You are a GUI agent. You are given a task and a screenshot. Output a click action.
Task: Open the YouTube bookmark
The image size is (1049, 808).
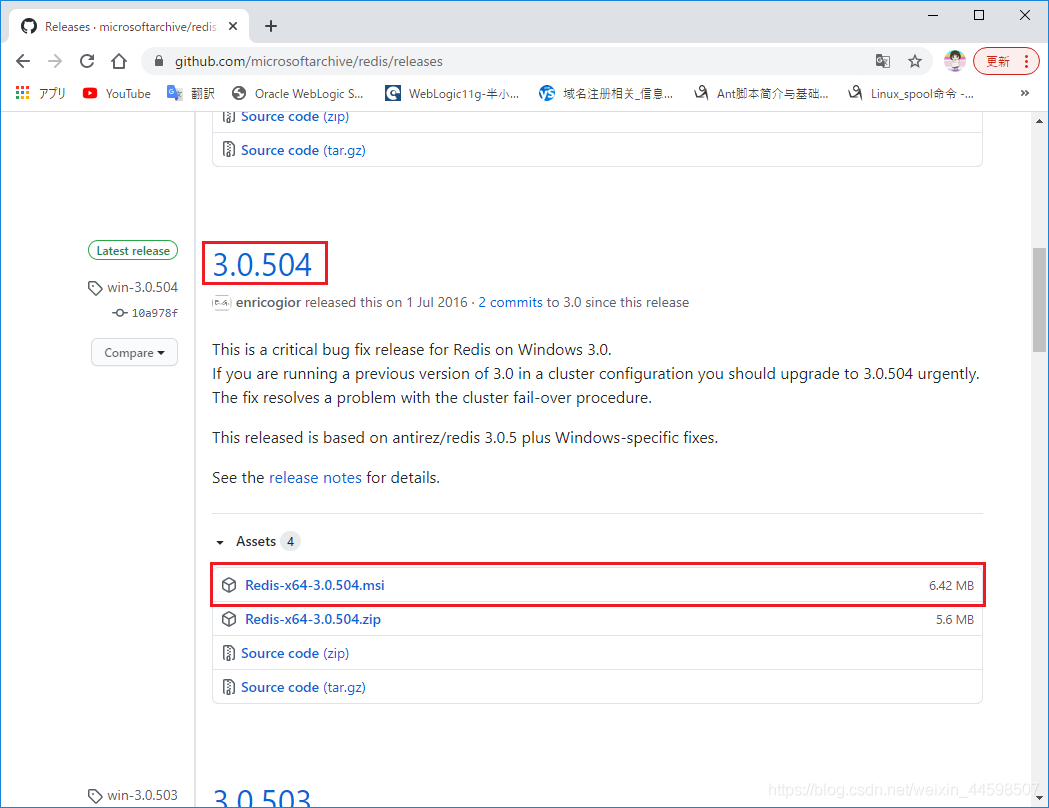tap(117, 94)
